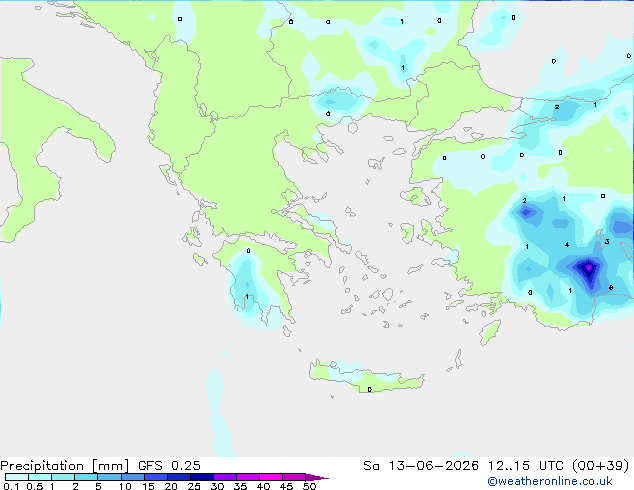This screenshot has height=490, width=634.
Task: Click the lightest 0.1–0.5 mm legend swatch
Action: point(17,477)
